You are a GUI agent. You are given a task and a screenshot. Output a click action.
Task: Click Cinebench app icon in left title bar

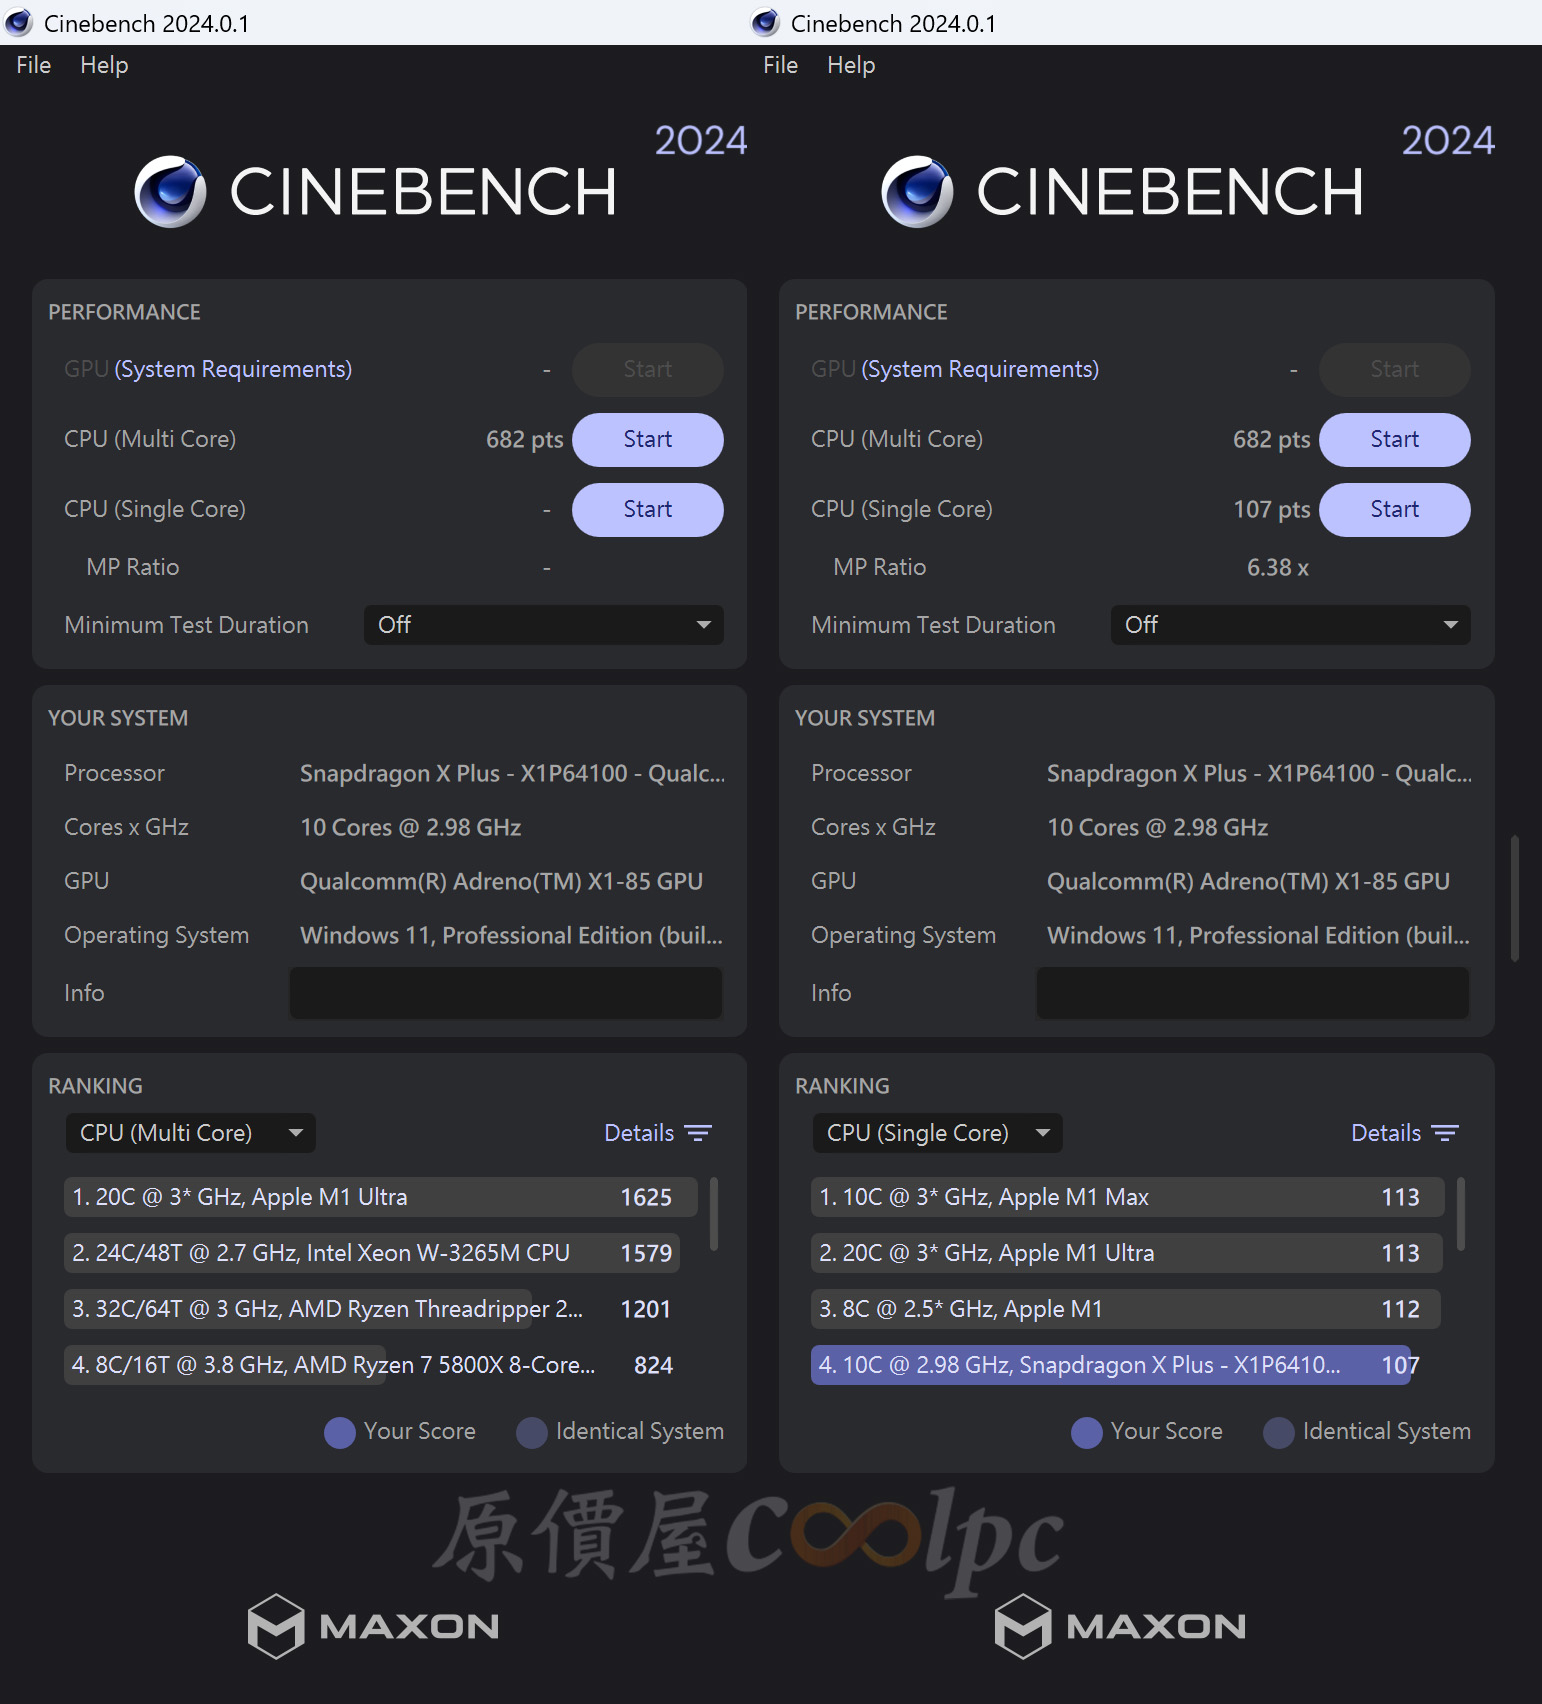[19, 22]
